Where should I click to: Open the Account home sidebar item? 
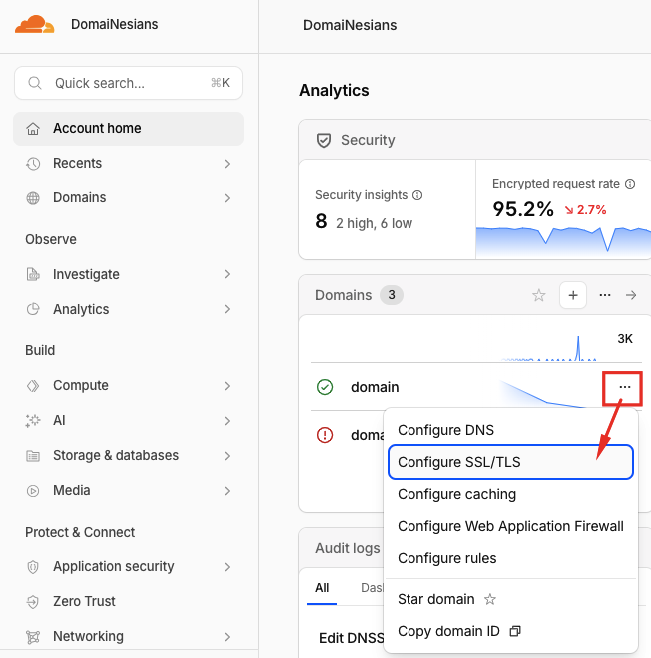click(x=128, y=129)
